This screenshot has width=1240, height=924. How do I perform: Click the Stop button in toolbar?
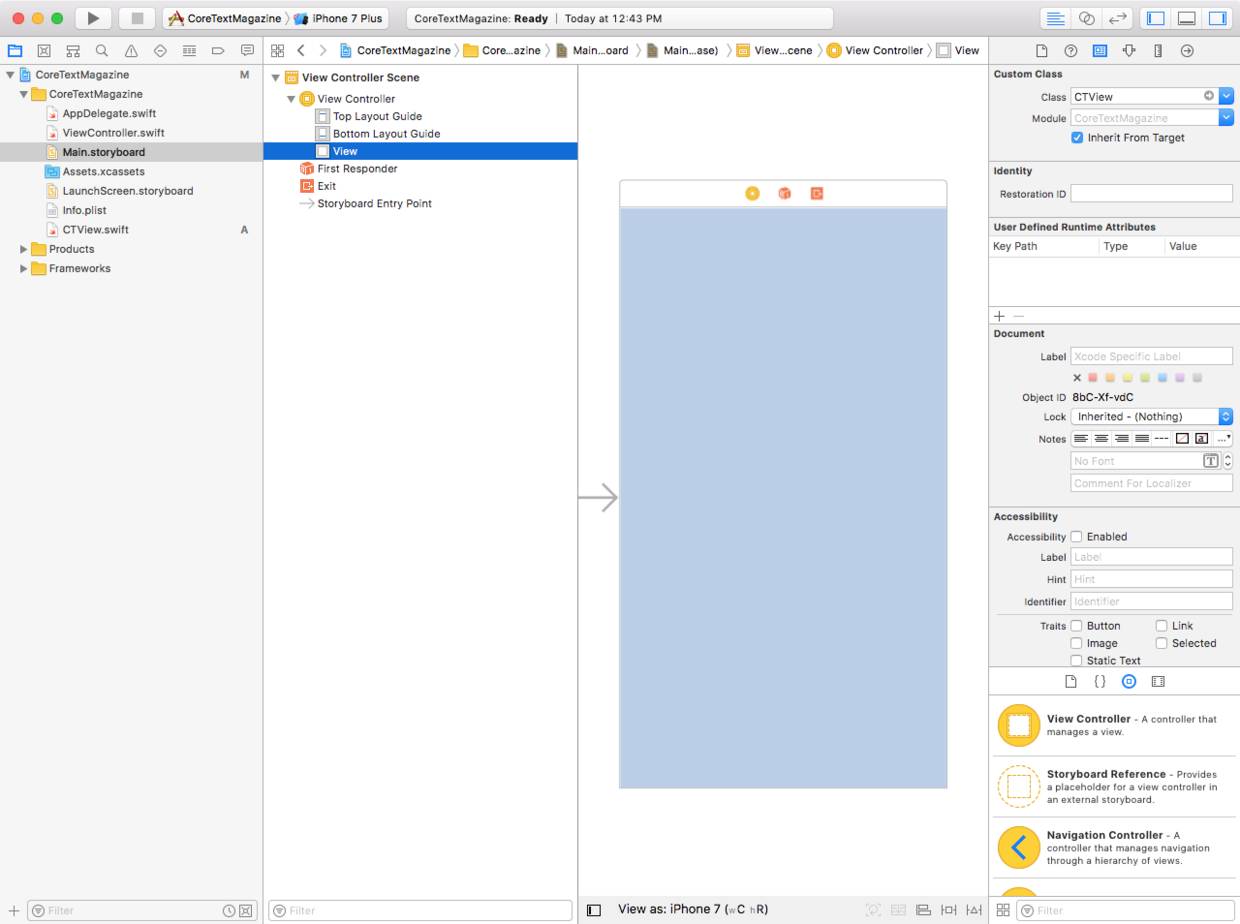click(137, 18)
